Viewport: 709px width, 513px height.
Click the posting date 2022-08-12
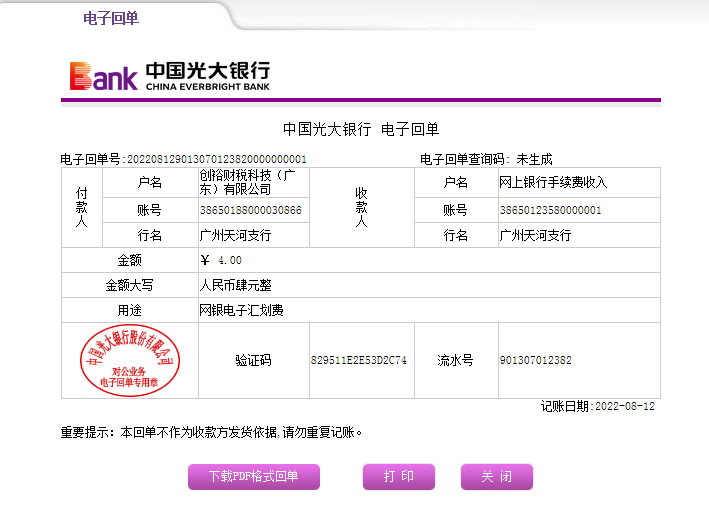point(625,406)
